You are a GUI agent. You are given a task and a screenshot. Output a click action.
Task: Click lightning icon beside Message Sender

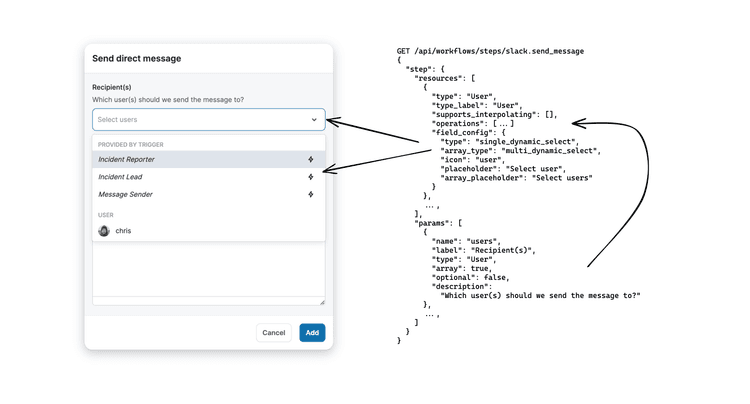pyautogui.click(x=311, y=194)
